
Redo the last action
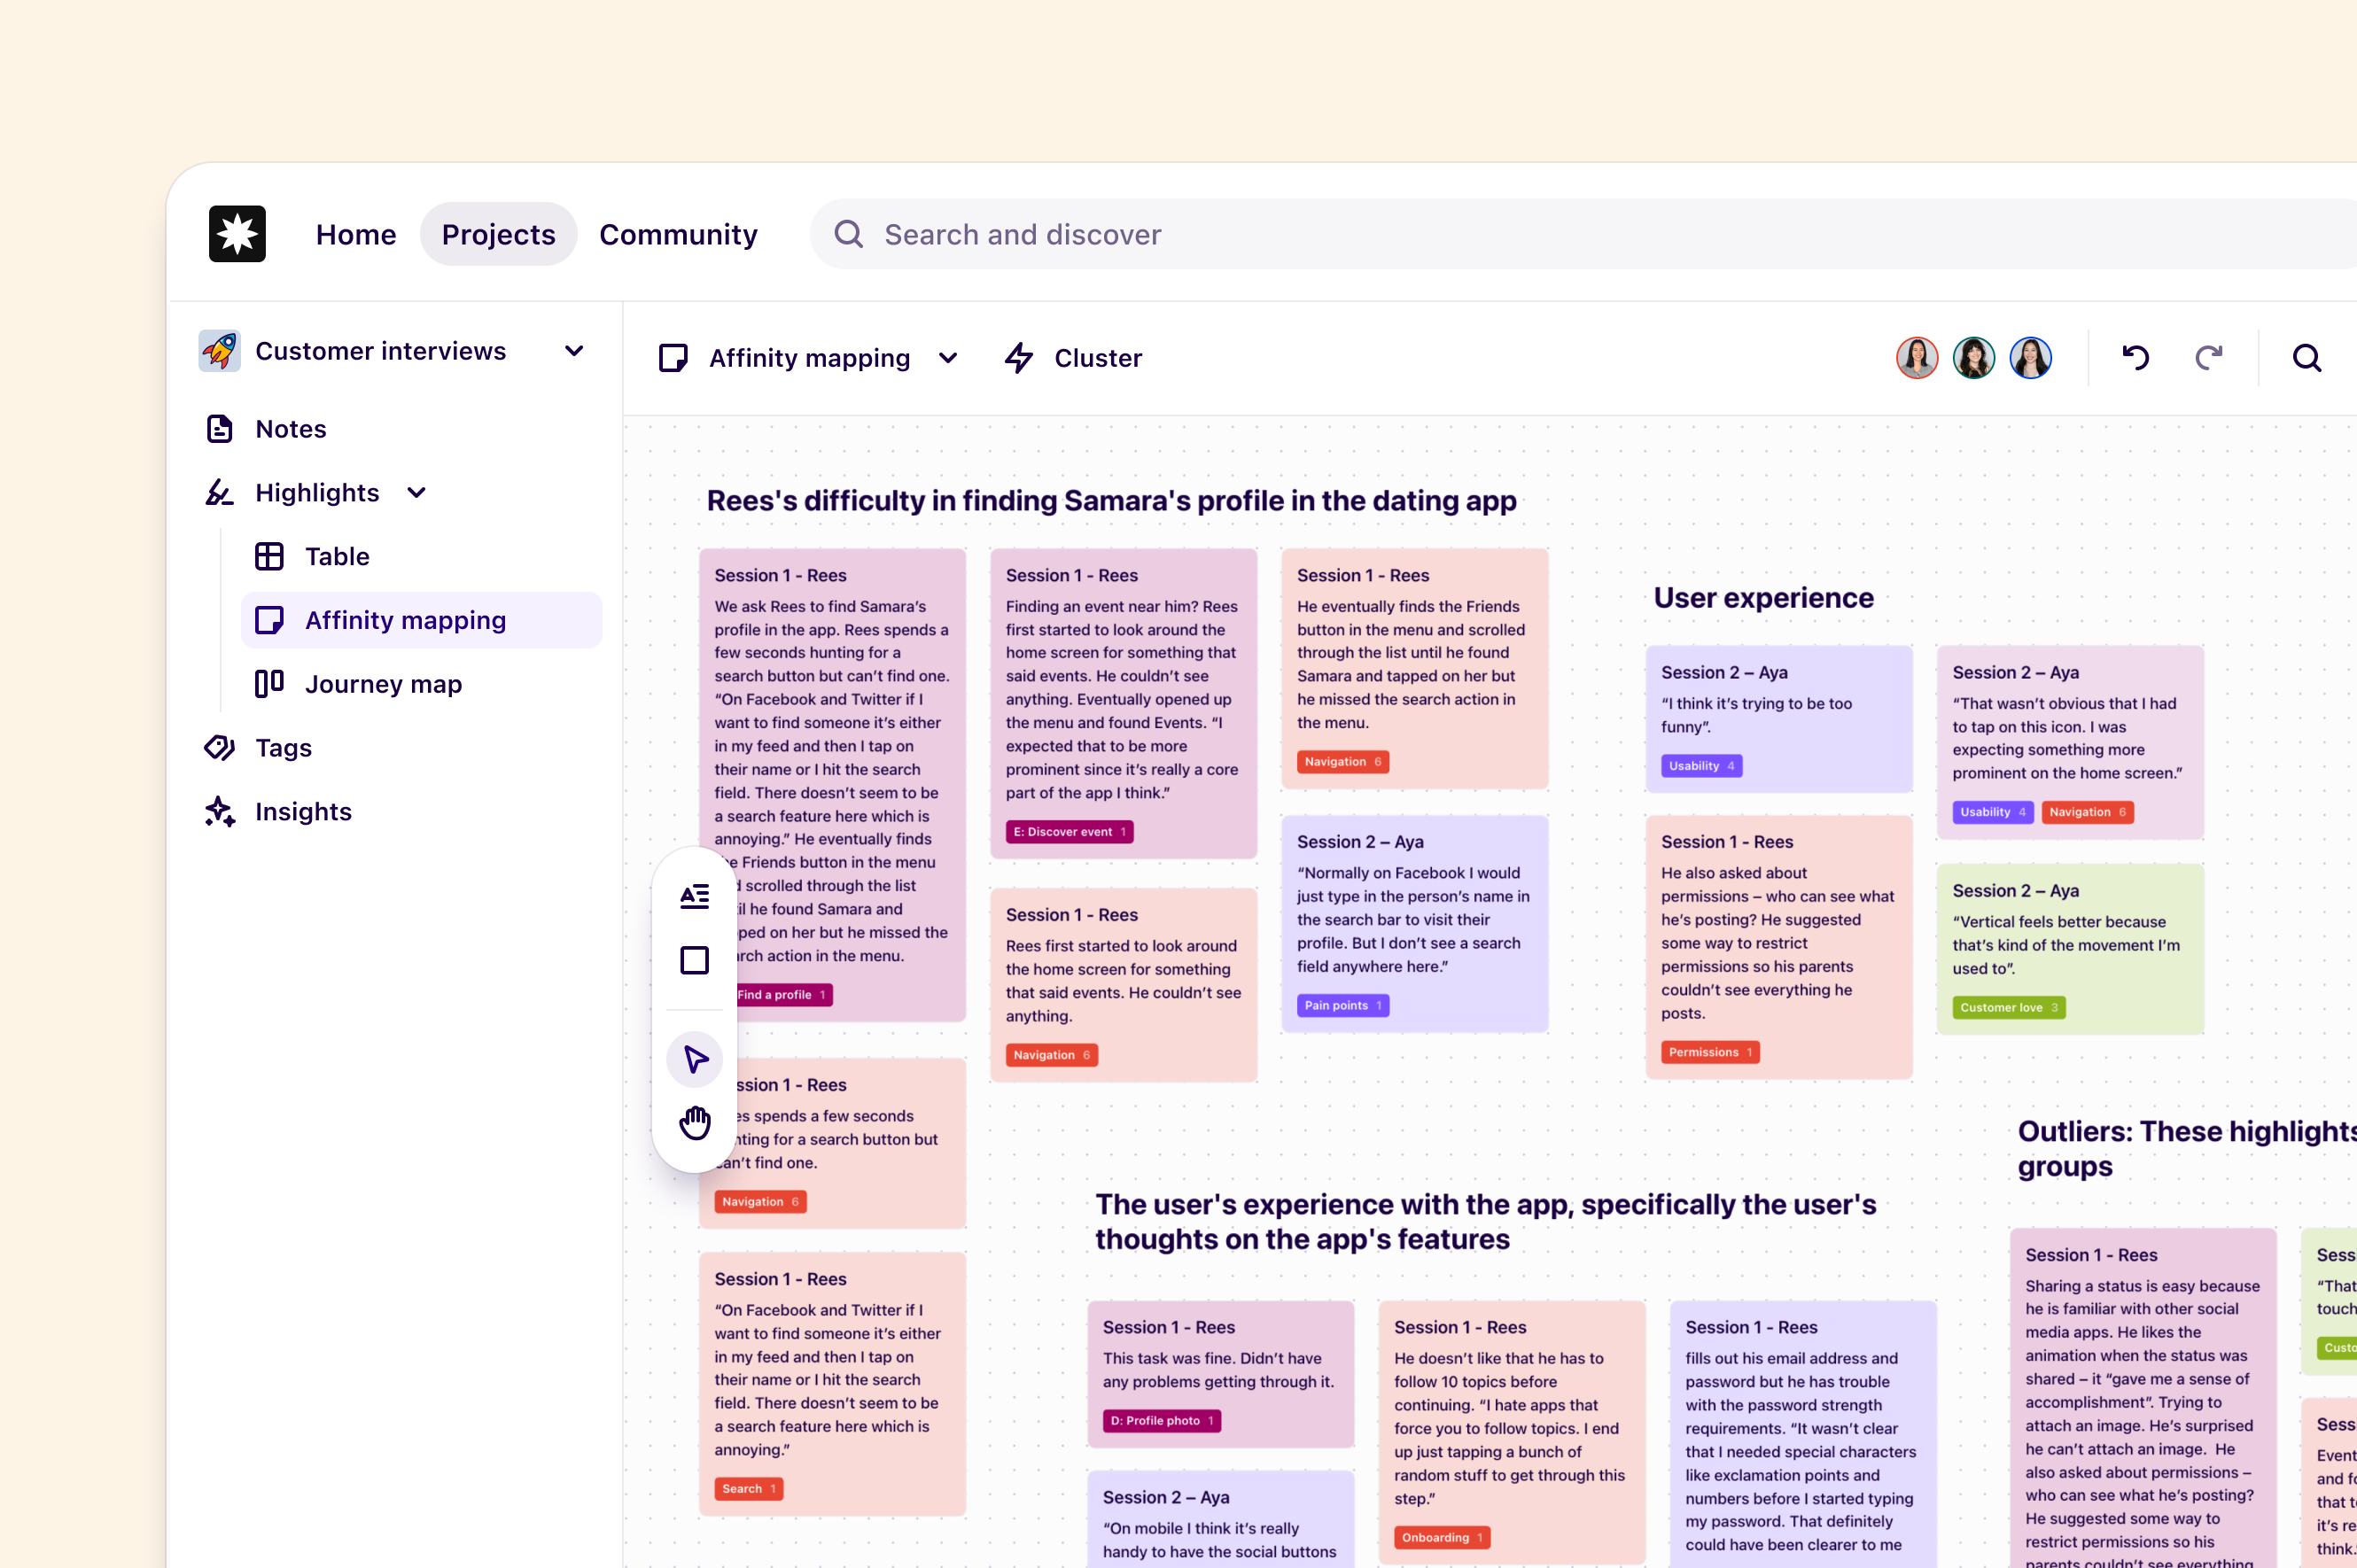(x=2209, y=357)
